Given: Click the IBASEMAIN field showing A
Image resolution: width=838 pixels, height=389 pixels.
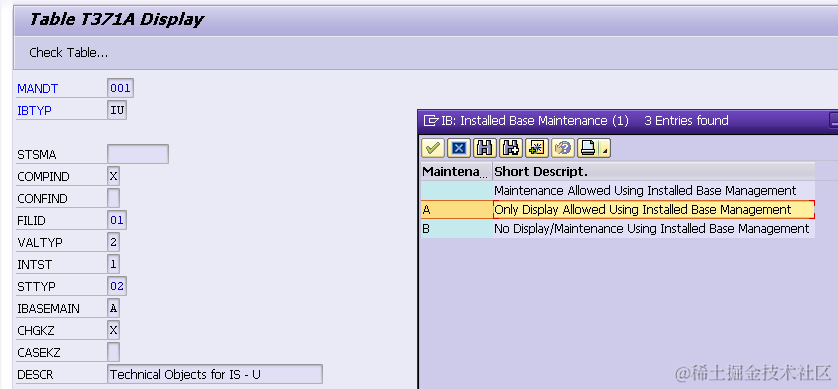Looking at the screenshot, I should pos(113,308).
